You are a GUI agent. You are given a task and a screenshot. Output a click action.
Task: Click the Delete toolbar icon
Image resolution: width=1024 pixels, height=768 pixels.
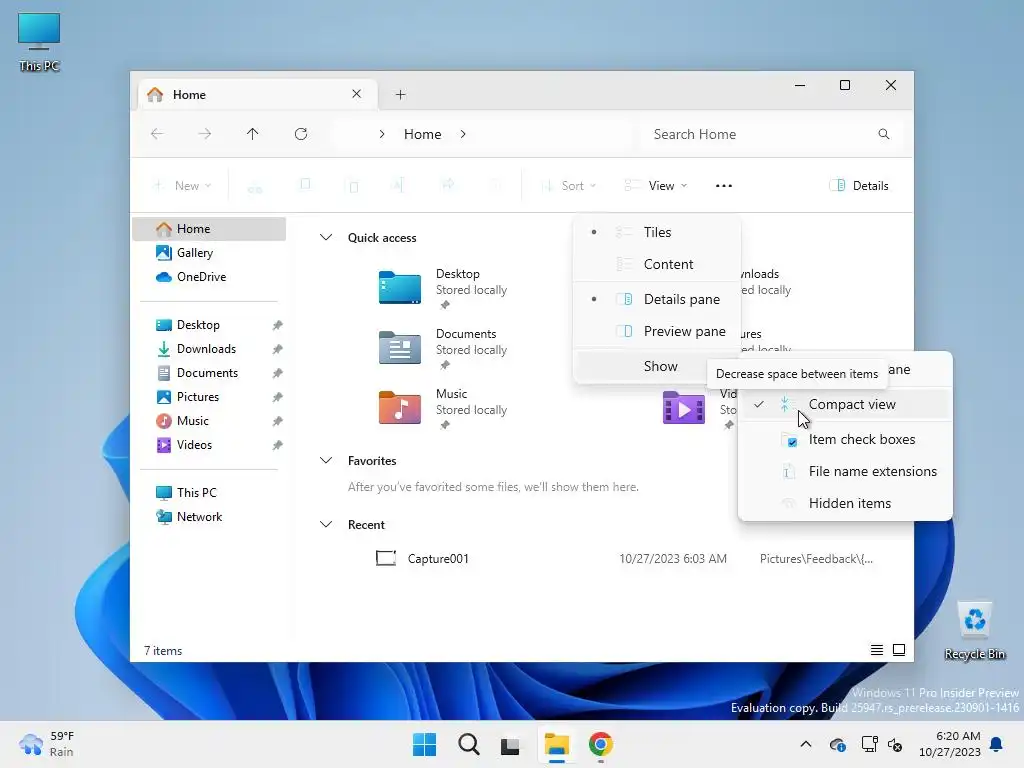pyautogui.click(x=496, y=185)
